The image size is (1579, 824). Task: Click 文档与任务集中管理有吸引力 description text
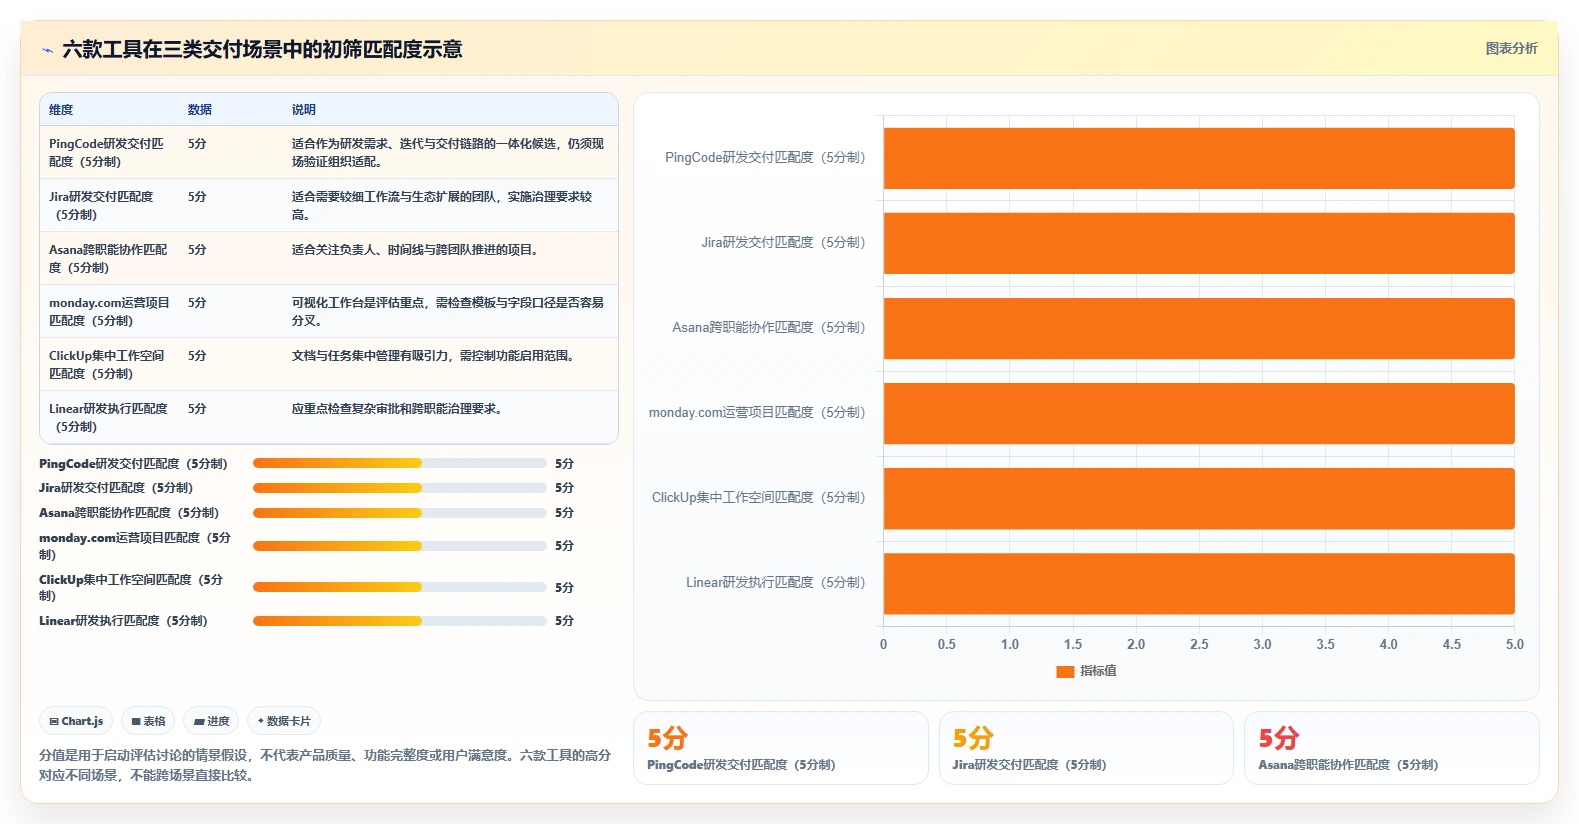point(436,356)
